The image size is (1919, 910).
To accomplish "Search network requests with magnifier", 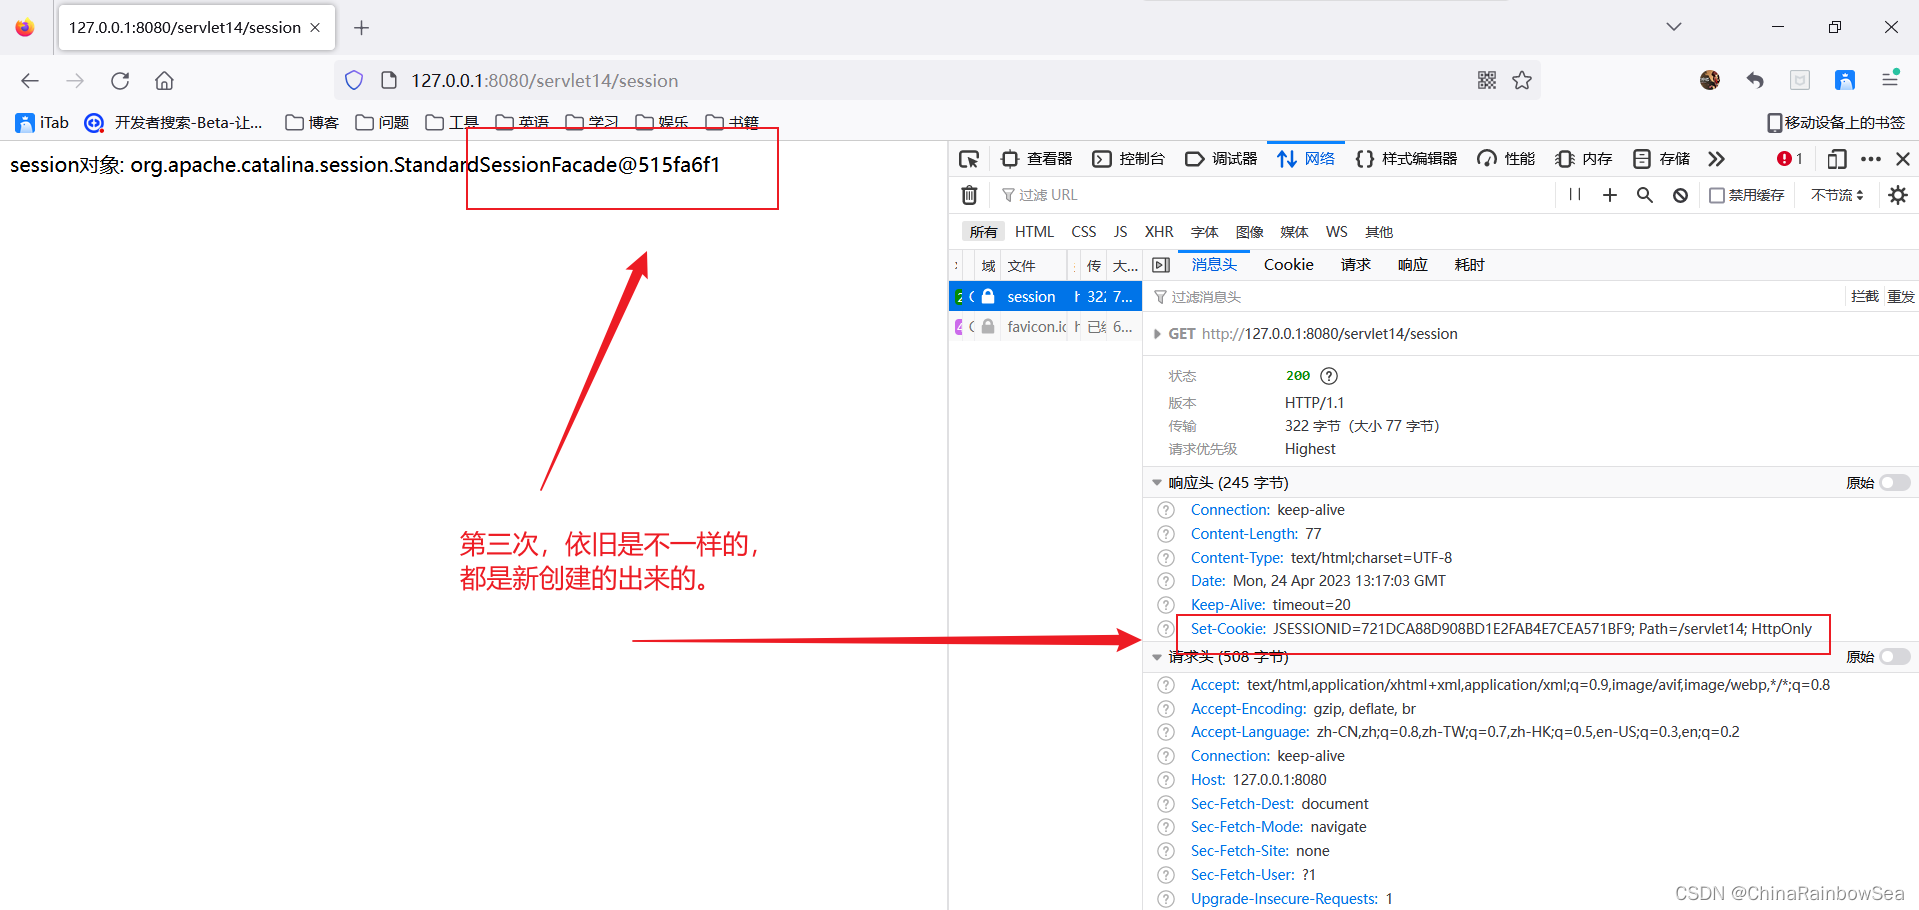I will click(x=1645, y=195).
